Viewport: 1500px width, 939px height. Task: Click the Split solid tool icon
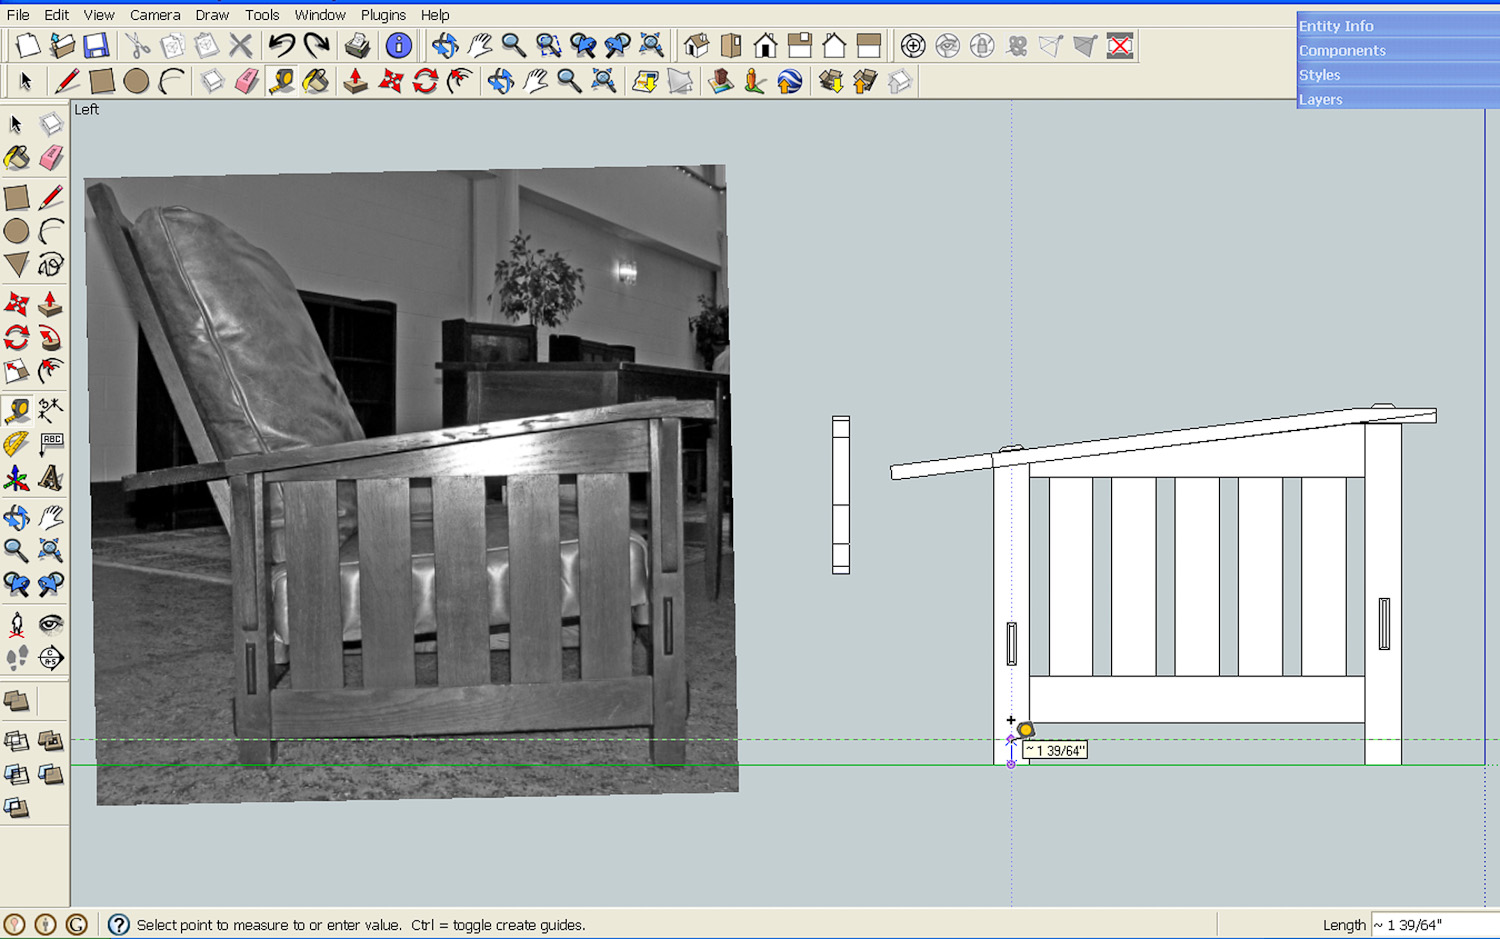tap(17, 807)
